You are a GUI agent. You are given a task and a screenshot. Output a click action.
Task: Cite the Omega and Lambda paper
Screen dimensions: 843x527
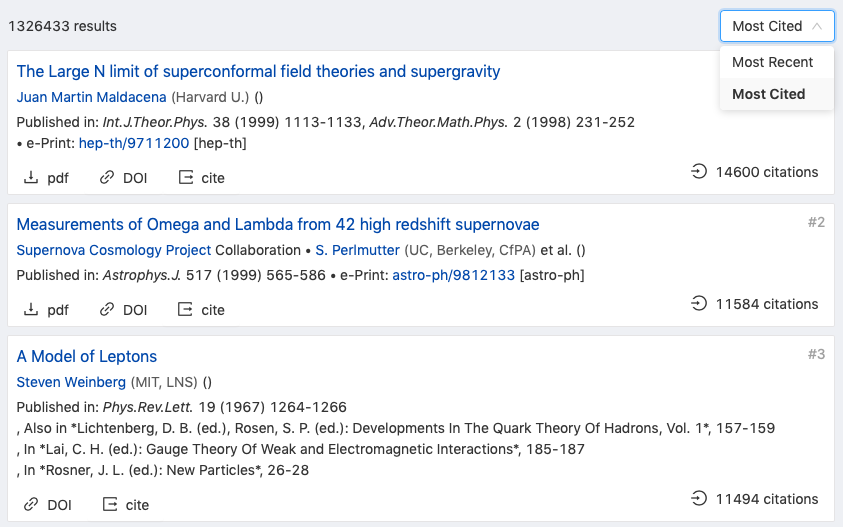point(201,310)
